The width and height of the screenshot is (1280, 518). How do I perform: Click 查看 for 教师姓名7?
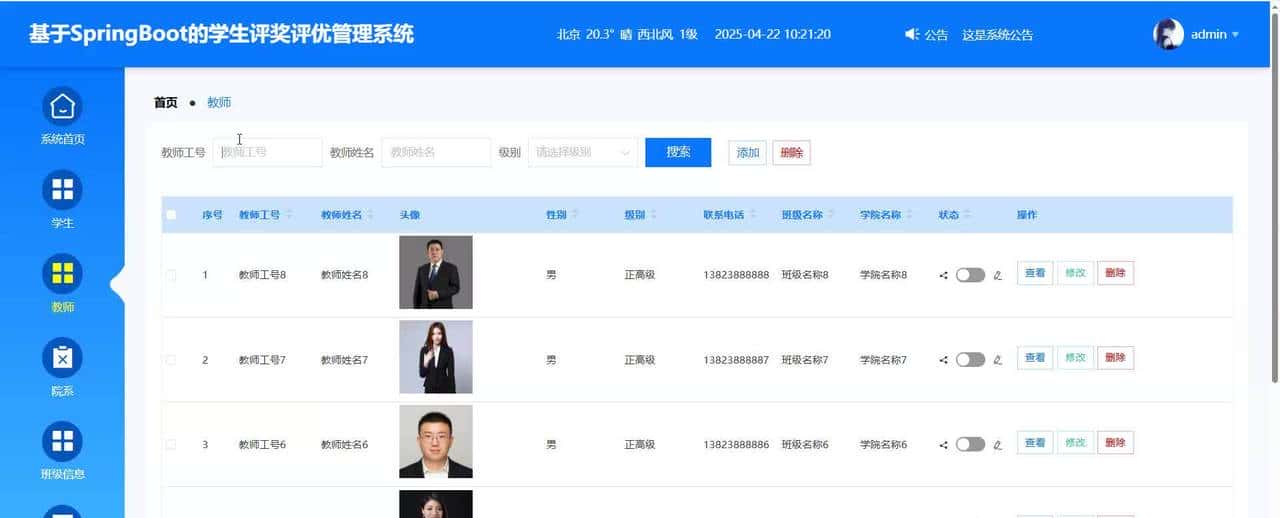1035,358
